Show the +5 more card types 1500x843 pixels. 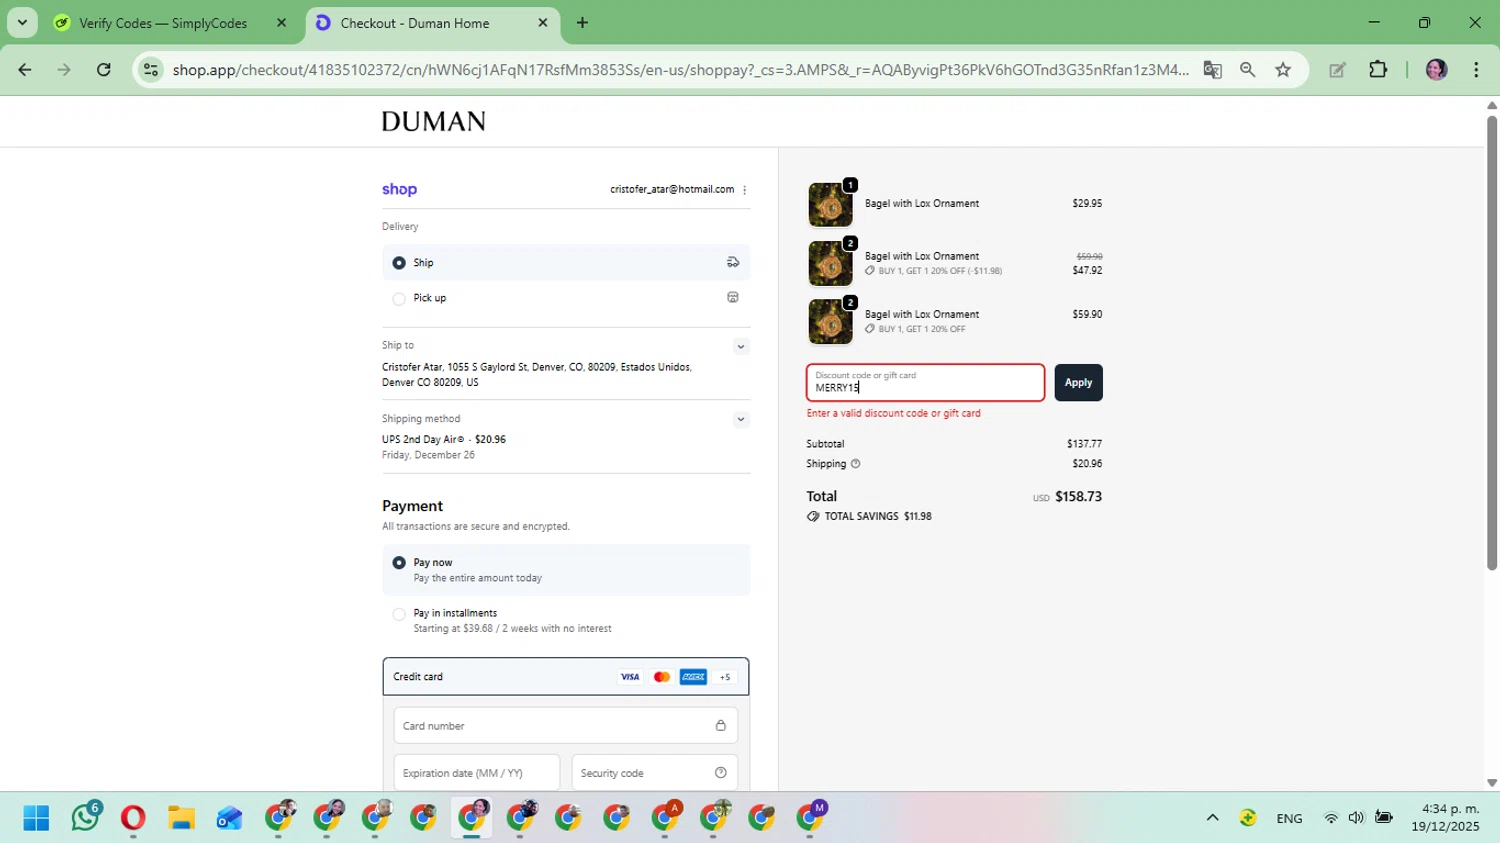725,677
